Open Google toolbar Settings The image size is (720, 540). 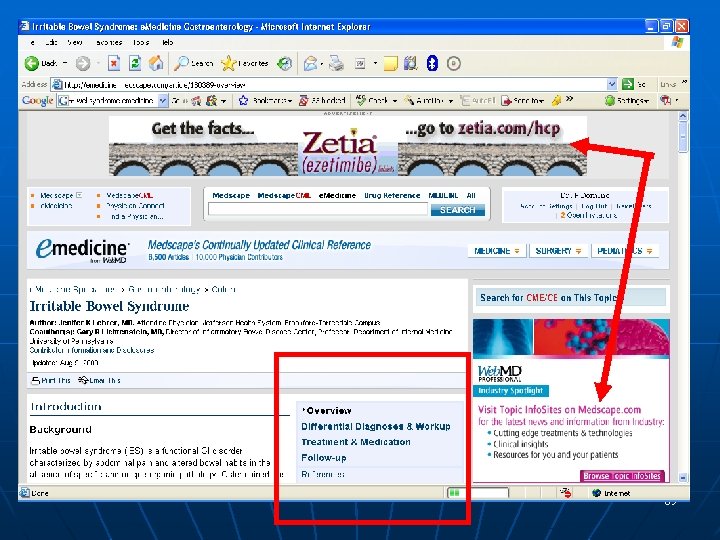[x=627, y=101]
